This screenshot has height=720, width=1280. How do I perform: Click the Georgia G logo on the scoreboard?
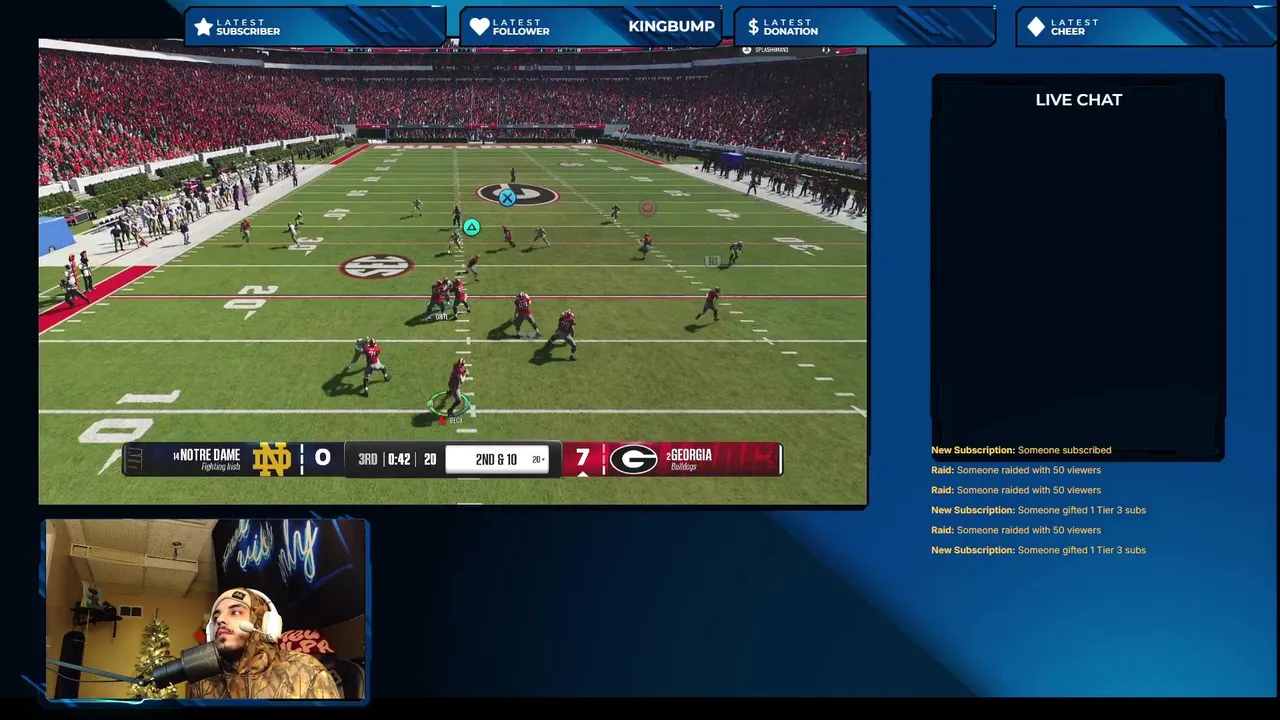(x=633, y=460)
